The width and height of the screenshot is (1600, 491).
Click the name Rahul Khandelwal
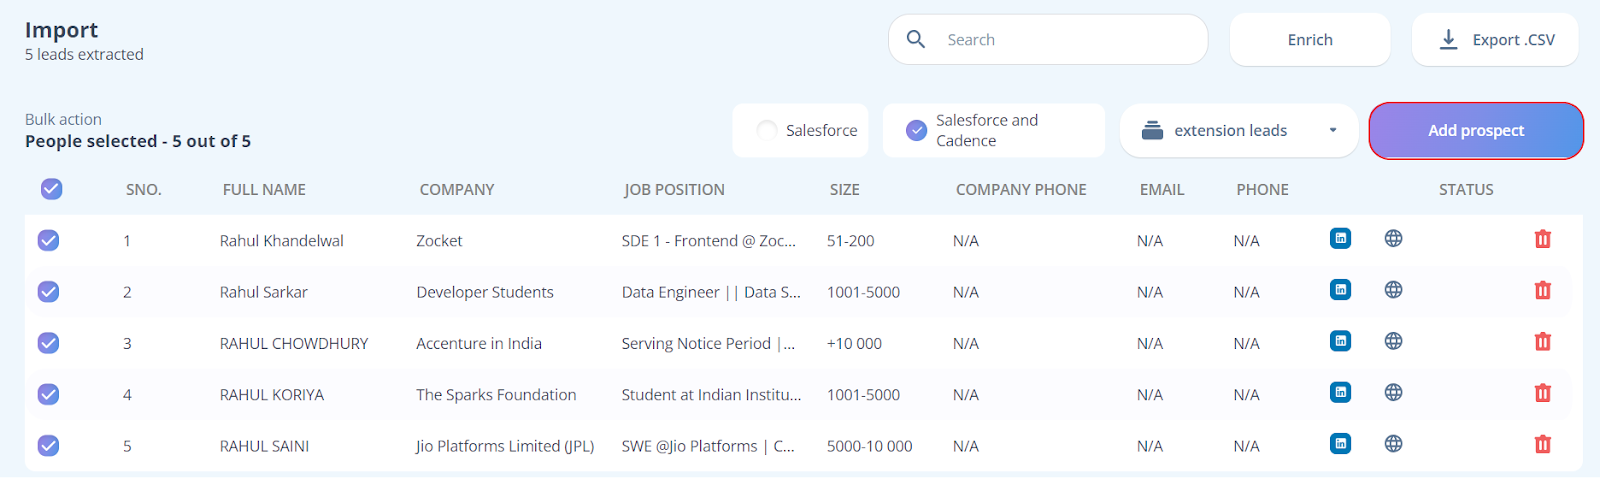coord(282,241)
